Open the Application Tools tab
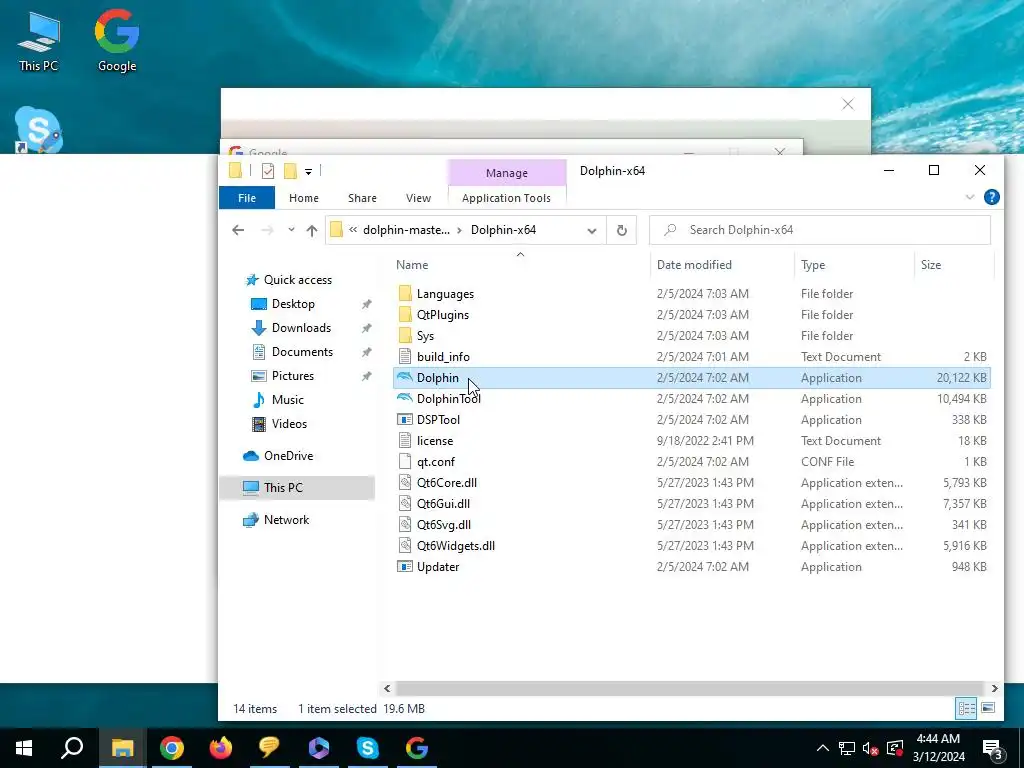This screenshot has width=1024, height=768. coord(506,198)
